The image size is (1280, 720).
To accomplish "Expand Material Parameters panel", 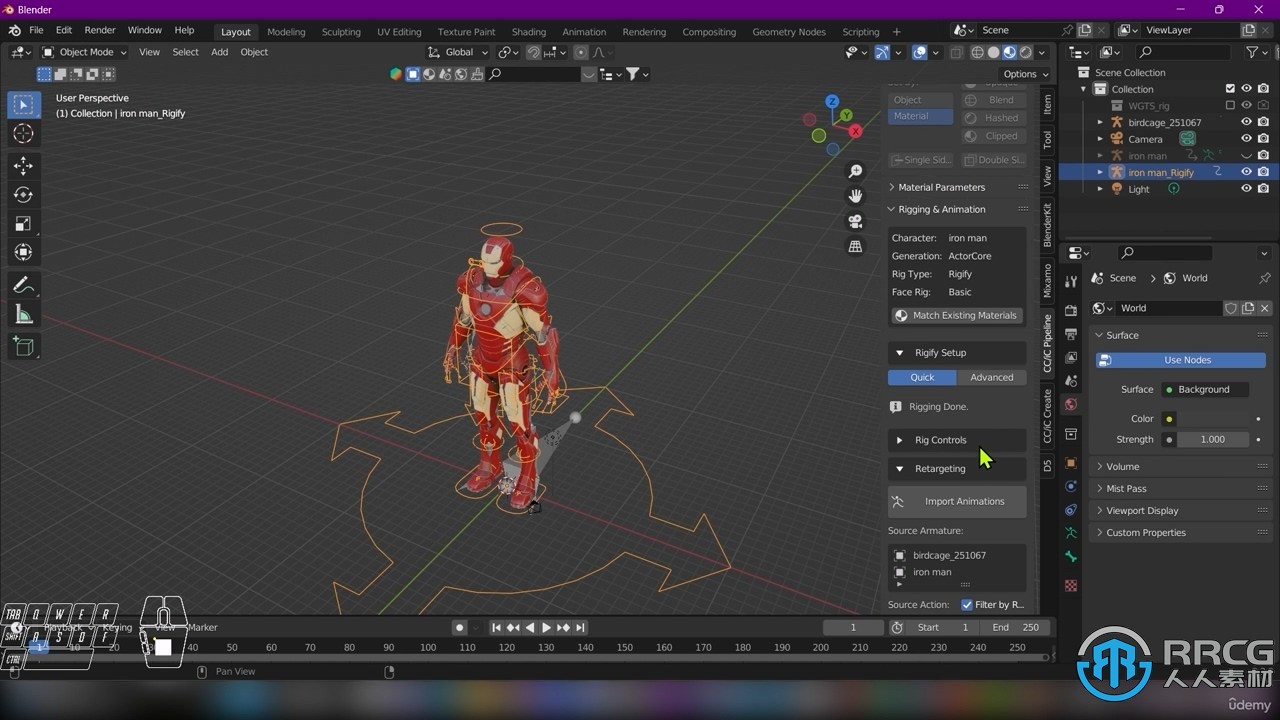I will click(941, 187).
